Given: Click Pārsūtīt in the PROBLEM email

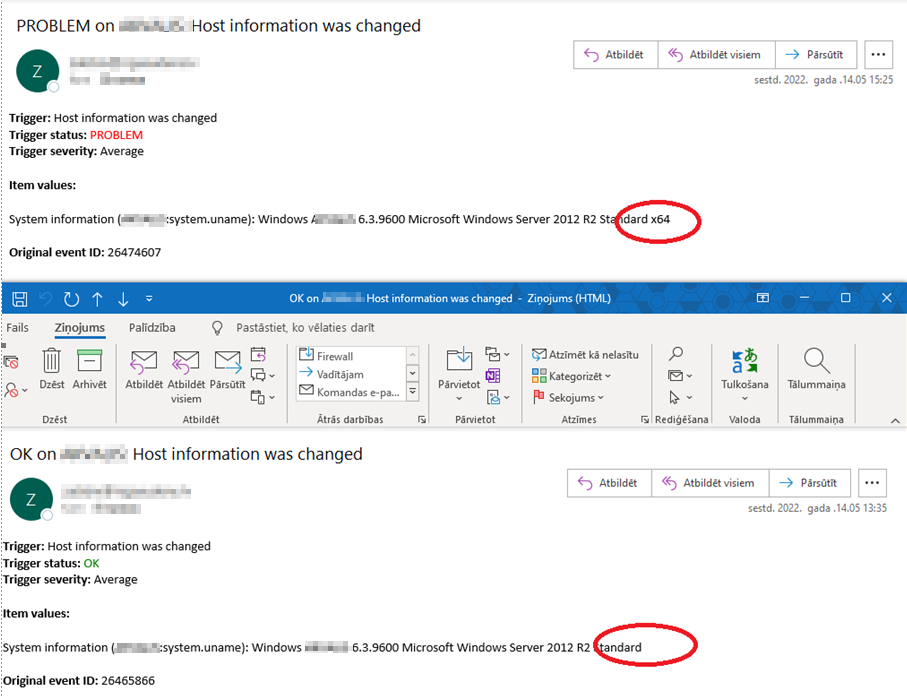Looking at the screenshot, I should tap(816, 55).
